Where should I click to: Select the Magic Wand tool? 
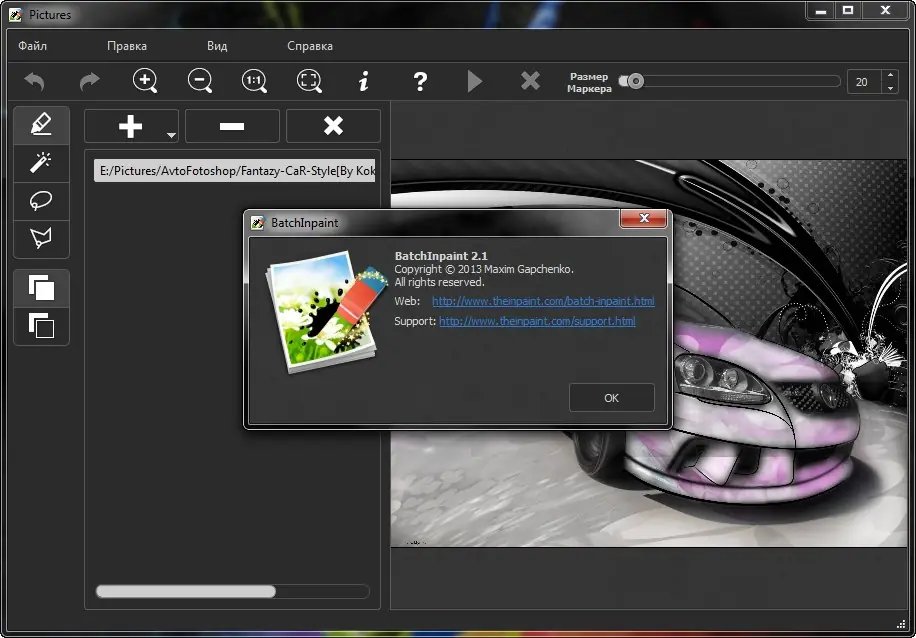pos(41,163)
